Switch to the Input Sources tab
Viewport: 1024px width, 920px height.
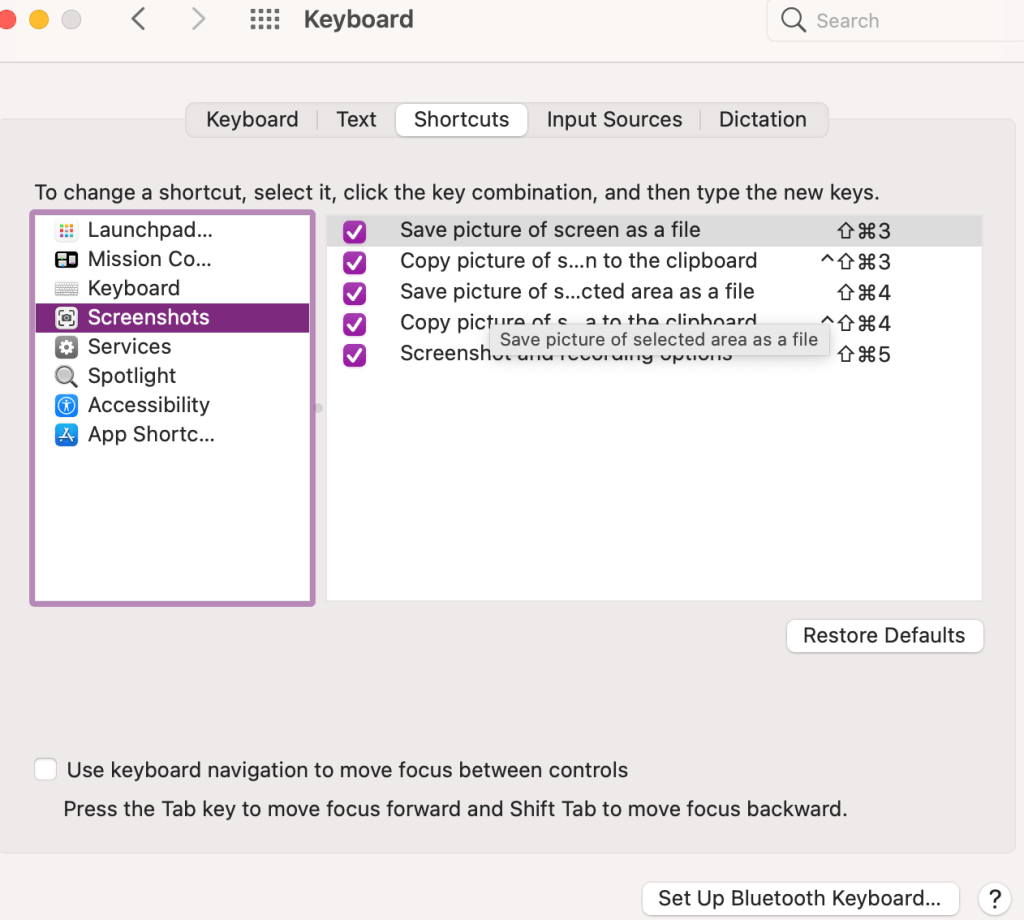pyautogui.click(x=614, y=120)
